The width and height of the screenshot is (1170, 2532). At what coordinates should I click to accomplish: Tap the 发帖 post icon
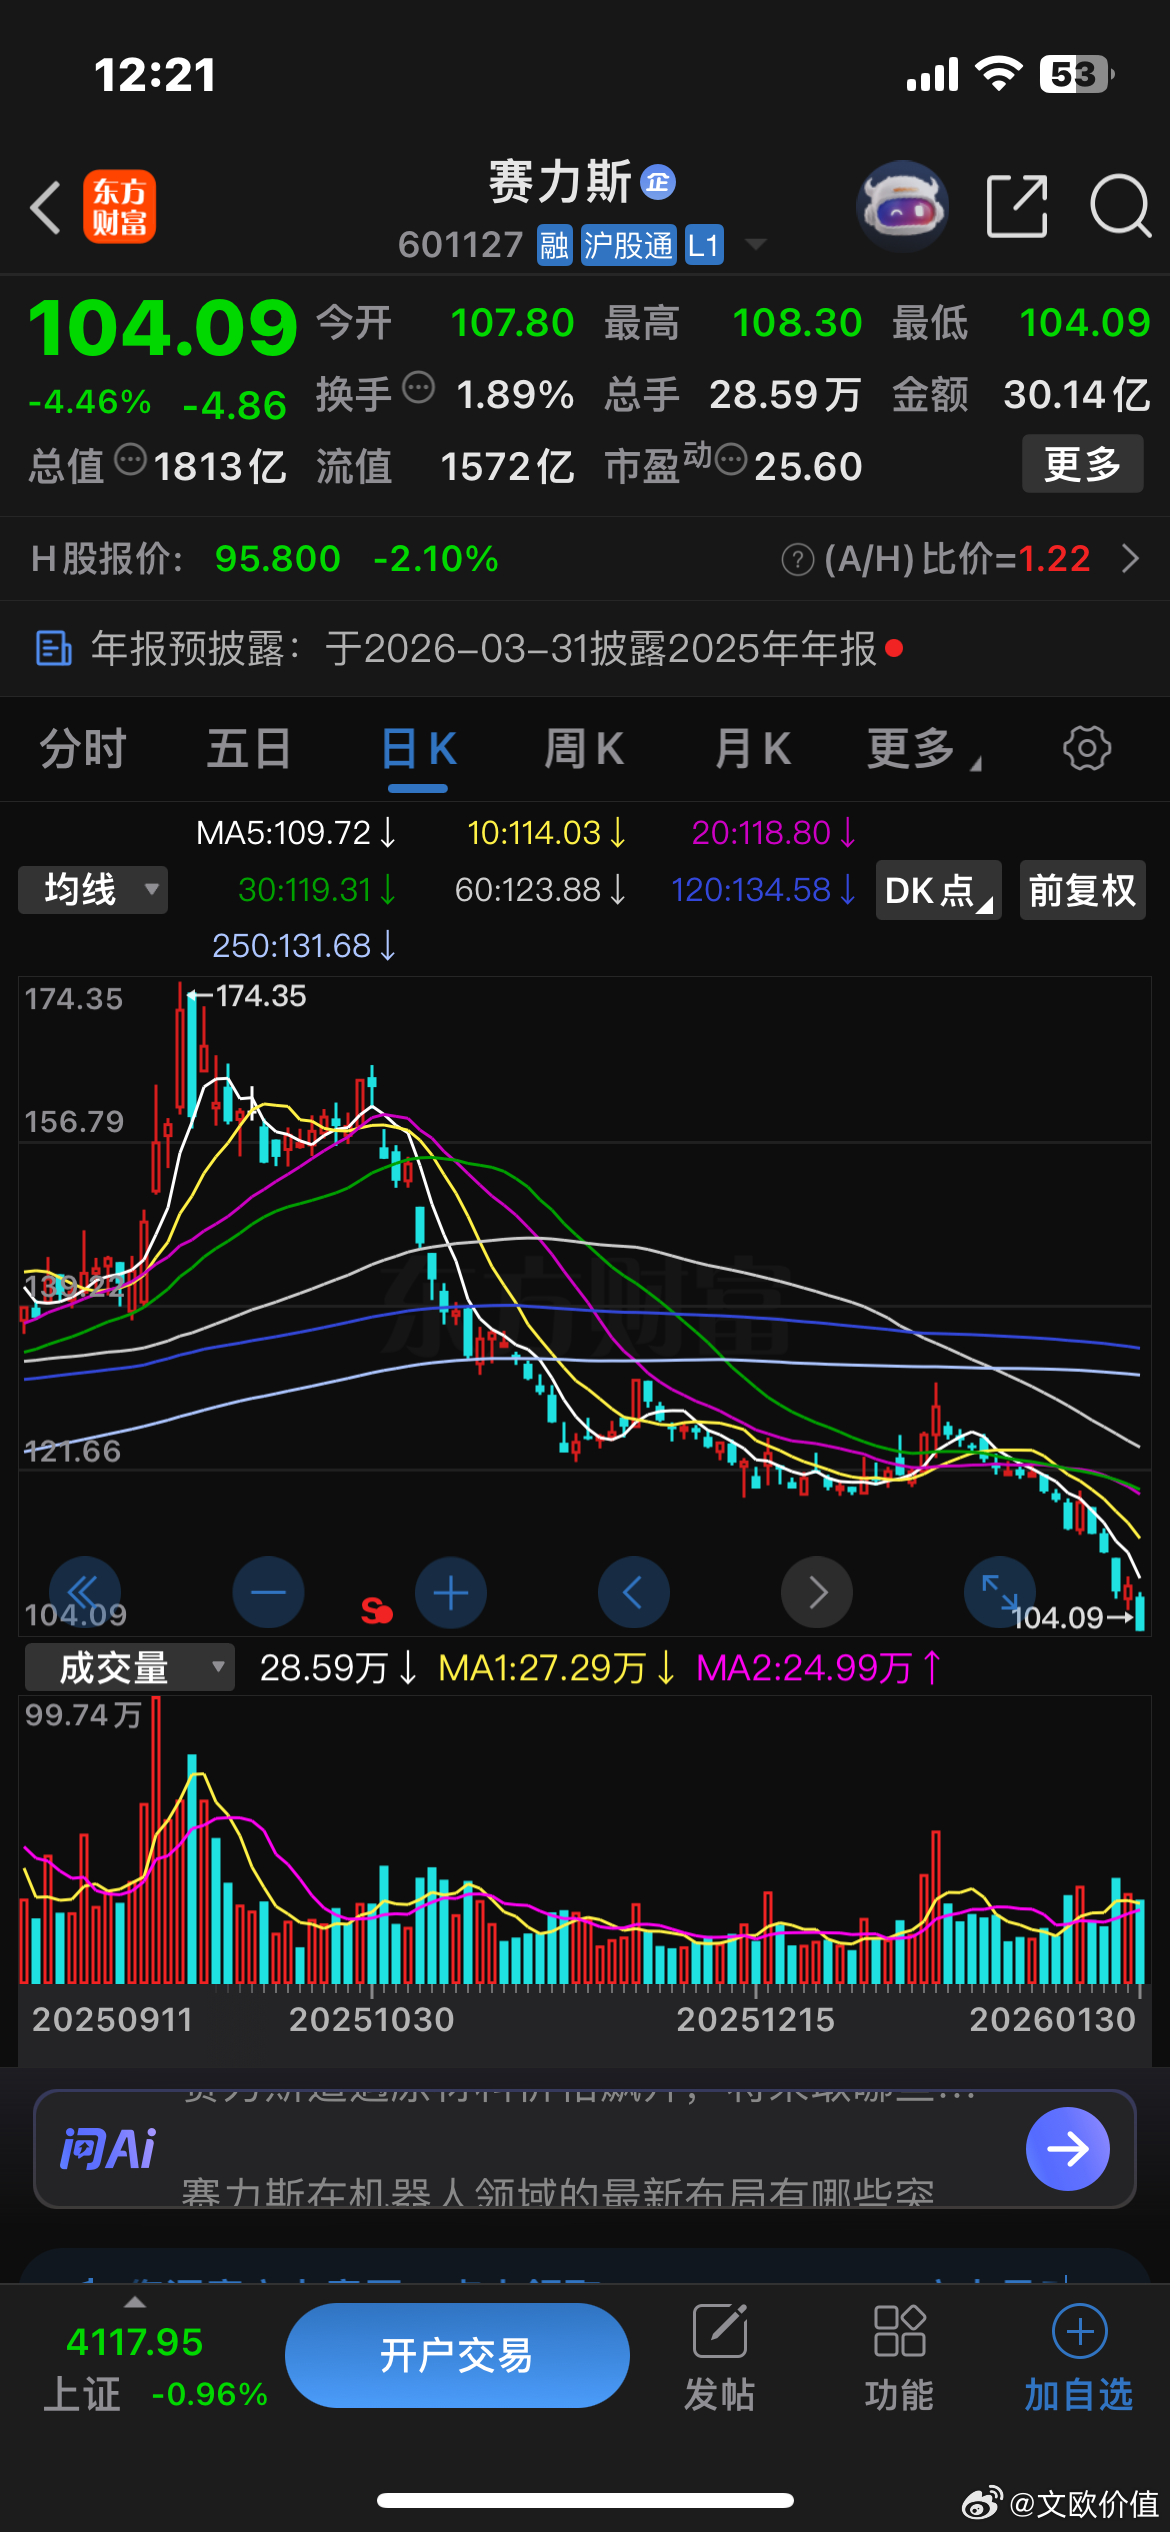click(720, 2331)
